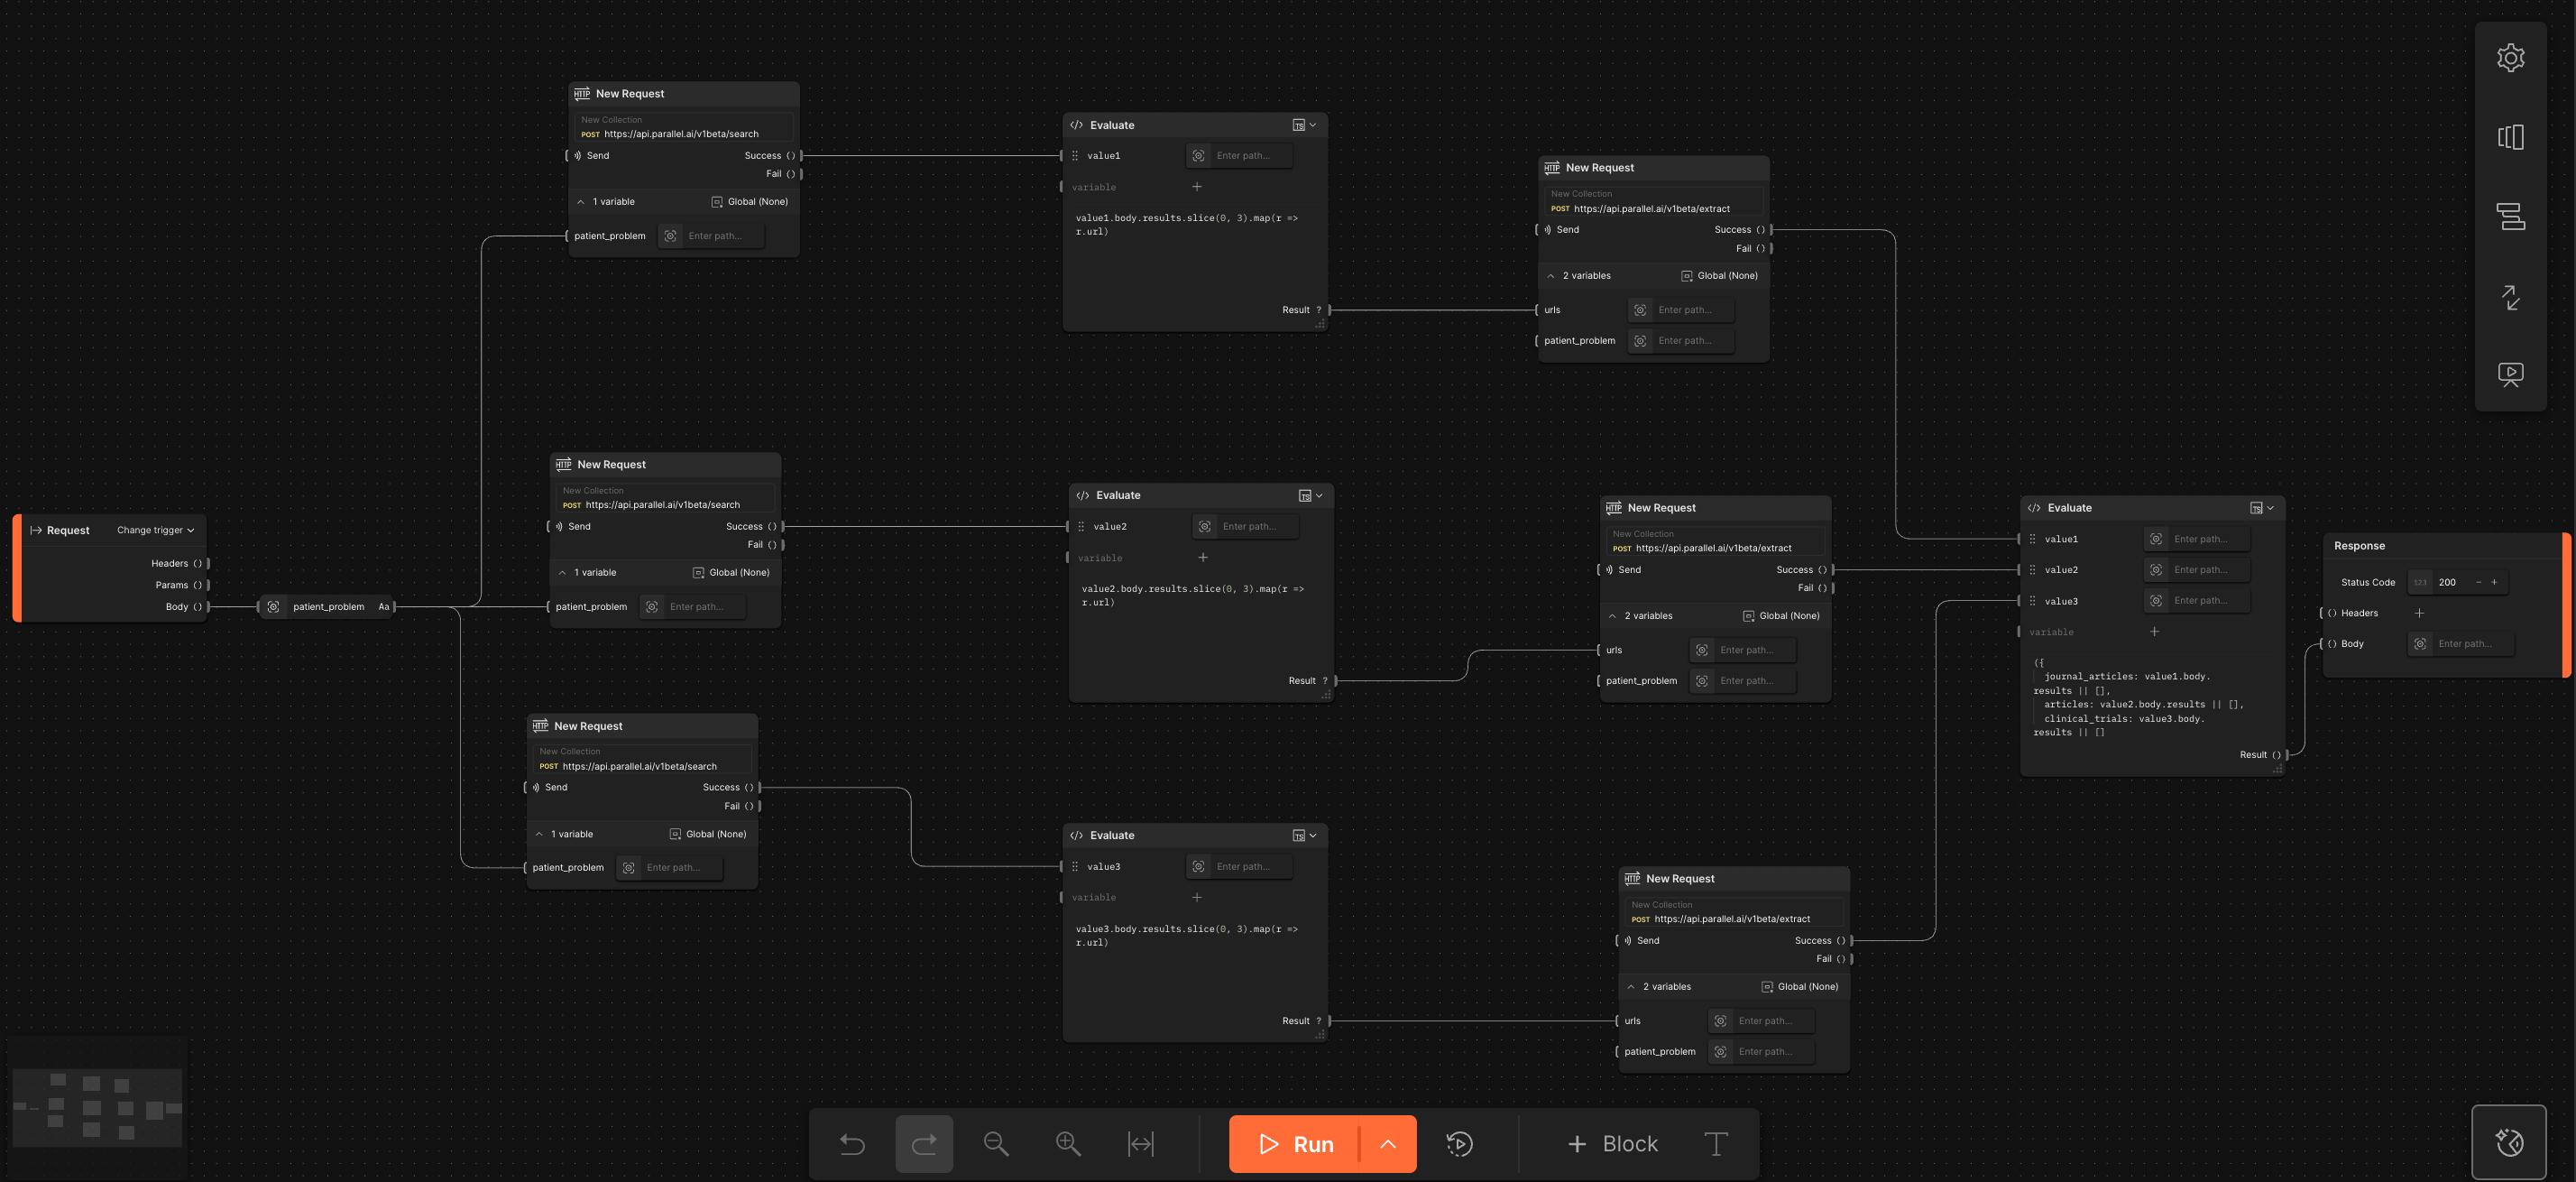Select the text tool T icon

tap(1715, 1144)
